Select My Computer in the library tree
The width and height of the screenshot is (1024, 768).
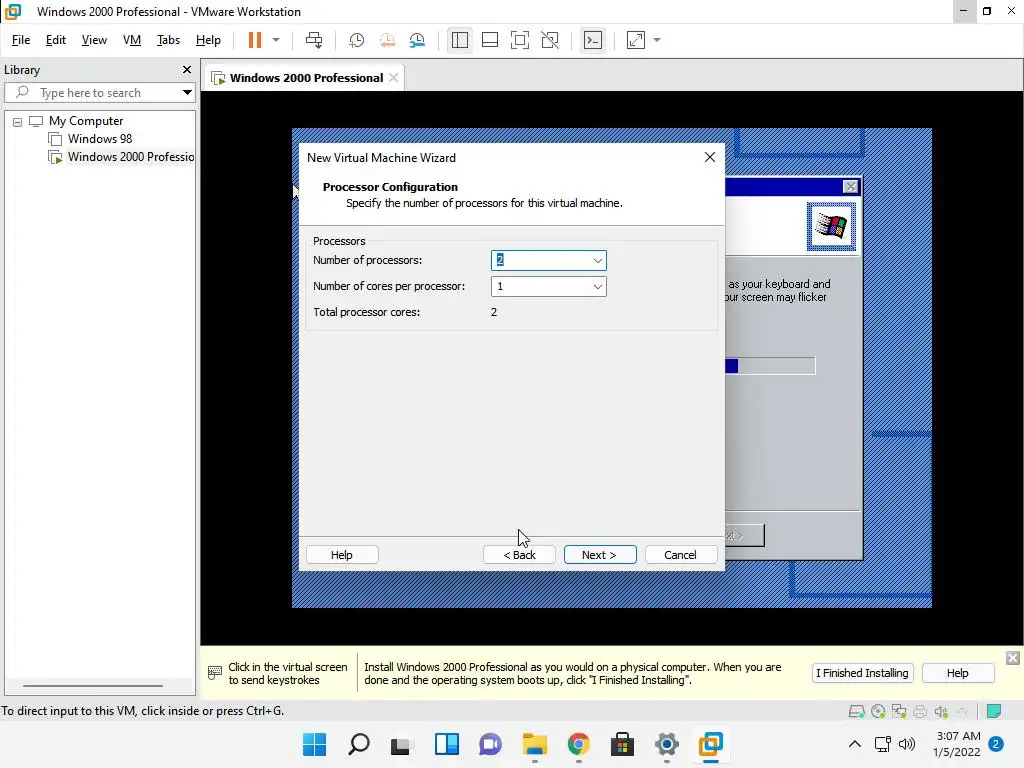coord(86,121)
